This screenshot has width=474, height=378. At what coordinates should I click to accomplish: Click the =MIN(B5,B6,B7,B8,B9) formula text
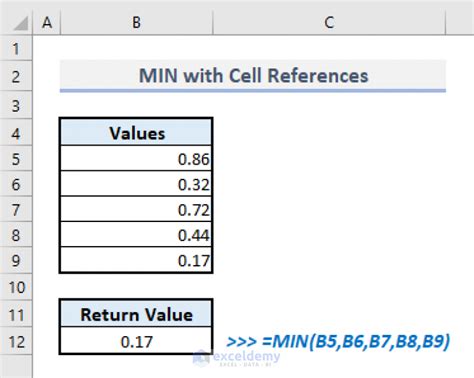click(x=356, y=341)
